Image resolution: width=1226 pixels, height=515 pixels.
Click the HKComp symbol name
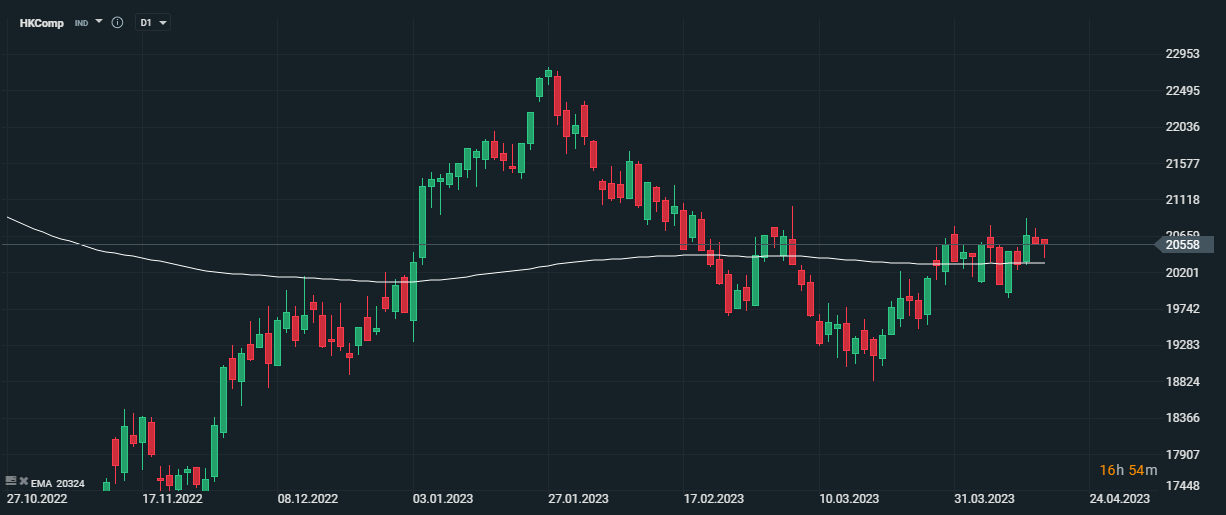[43, 22]
